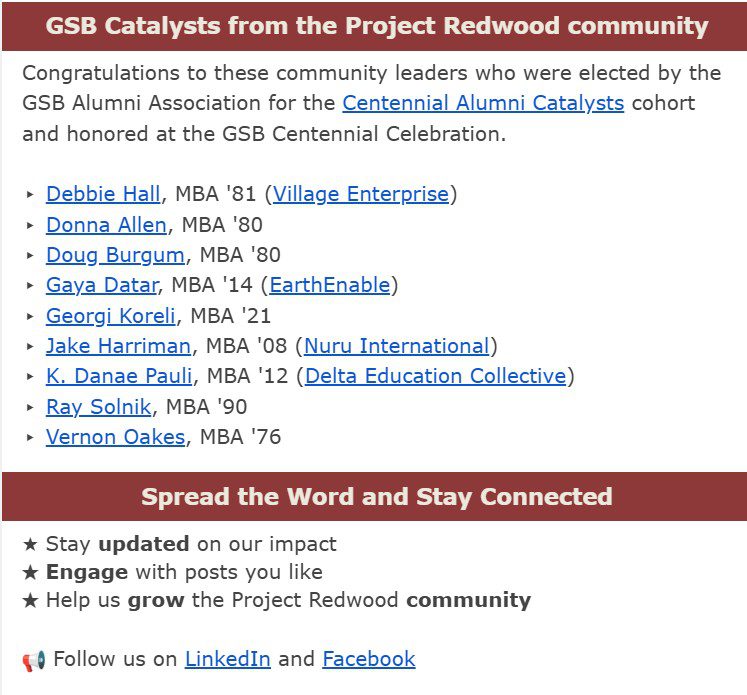Open the Delta Education Collective link
Viewport: 747px width, 695px height.
(x=436, y=376)
